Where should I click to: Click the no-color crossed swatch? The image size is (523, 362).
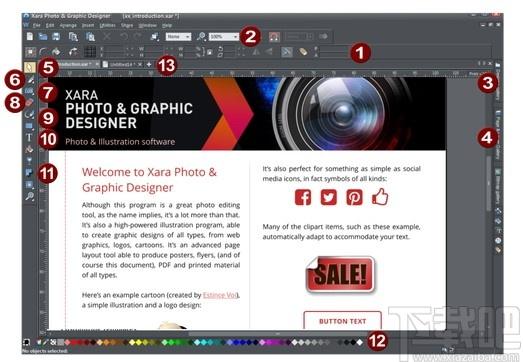tap(53, 342)
